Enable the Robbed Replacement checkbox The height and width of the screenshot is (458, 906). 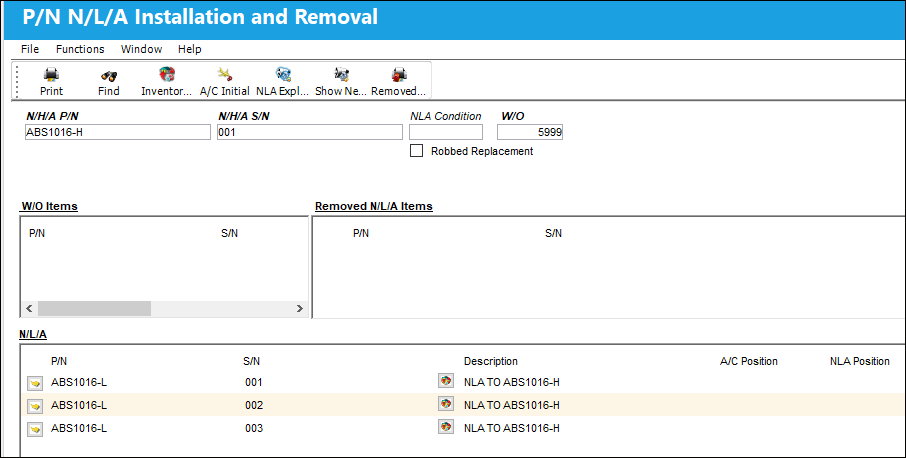416,151
